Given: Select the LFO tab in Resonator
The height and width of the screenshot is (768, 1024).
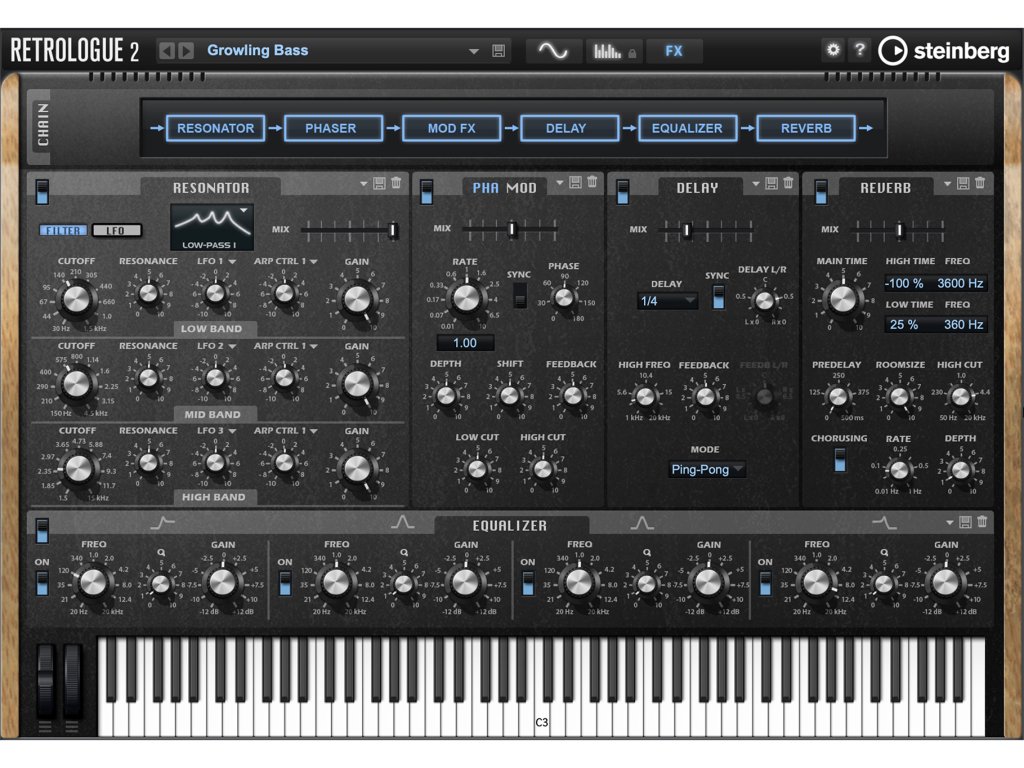Looking at the screenshot, I should click(x=116, y=231).
